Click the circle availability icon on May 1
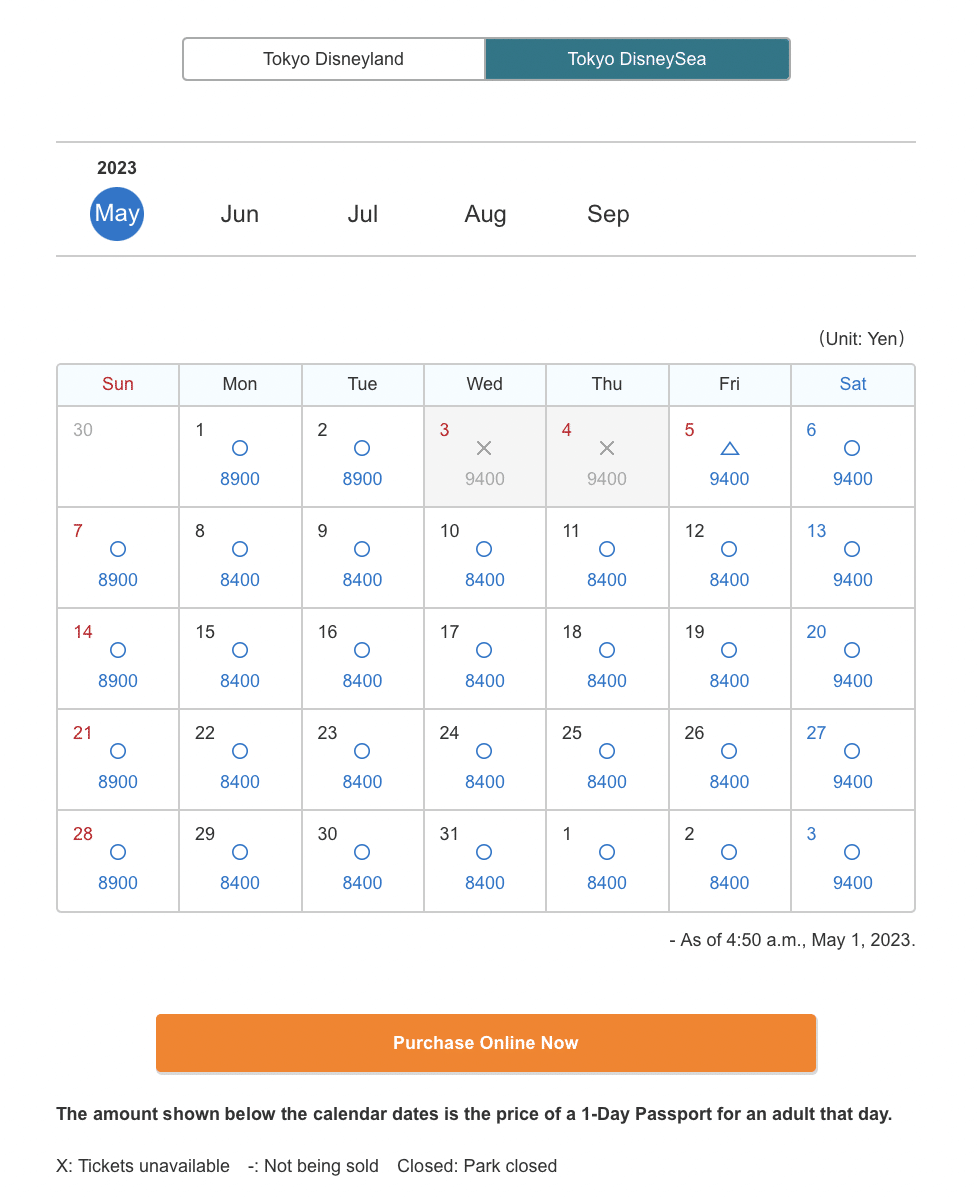The height and width of the screenshot is (1200, 978). tap(240, 448)
